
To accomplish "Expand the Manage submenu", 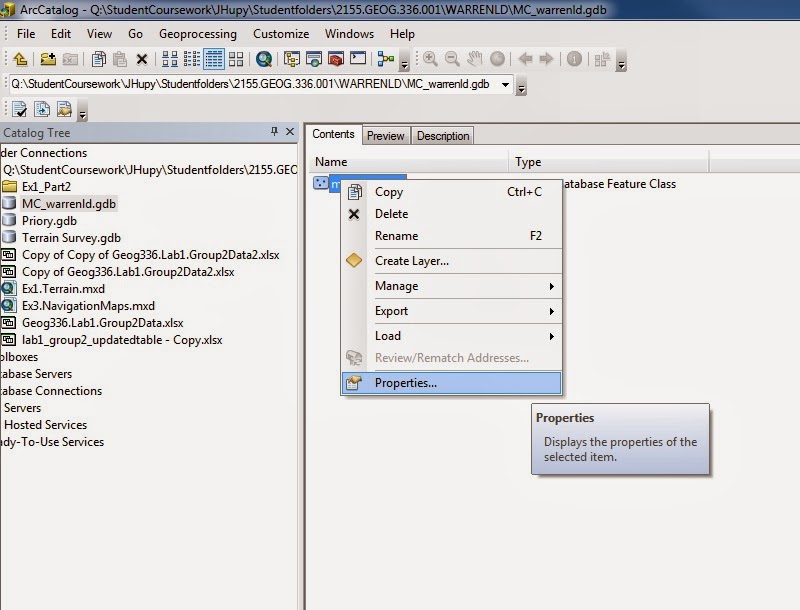I will coord(452,286).
